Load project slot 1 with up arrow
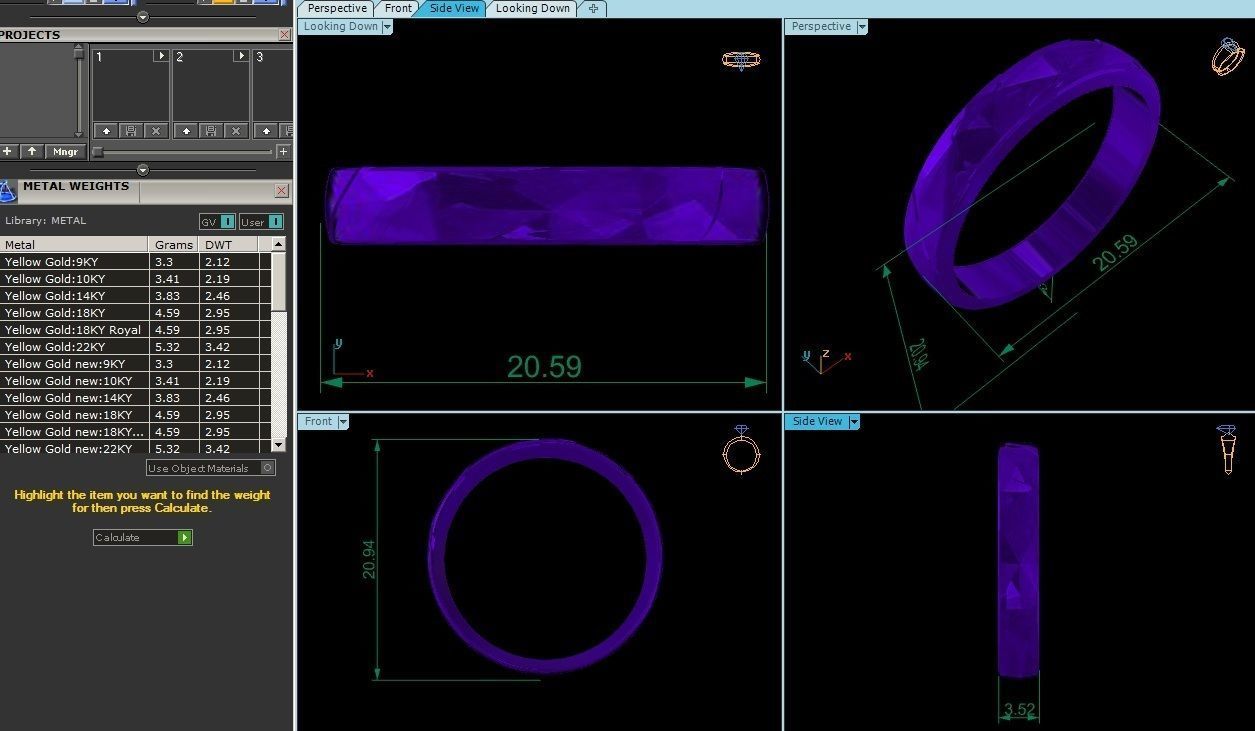Viewport: 1255px width, 731px height. click(x=107, y=131)
